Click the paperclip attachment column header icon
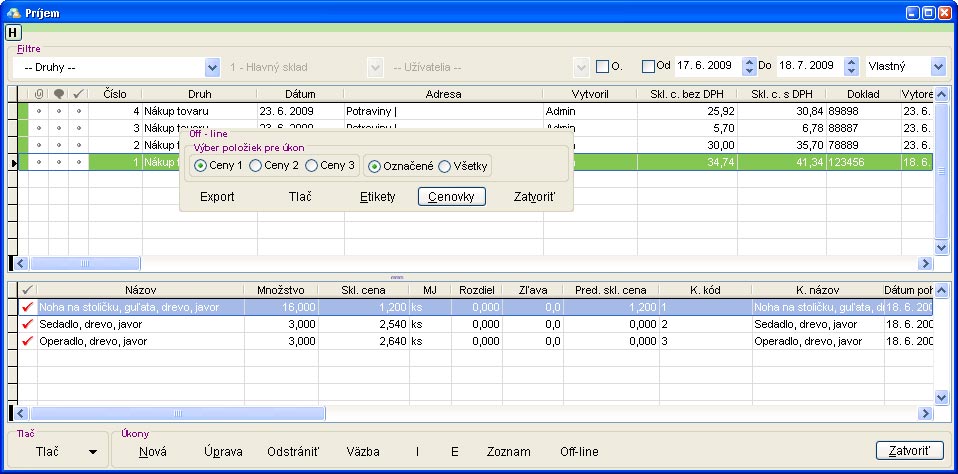958x474 pixels. pyautogui.click(x=39, y=94)
